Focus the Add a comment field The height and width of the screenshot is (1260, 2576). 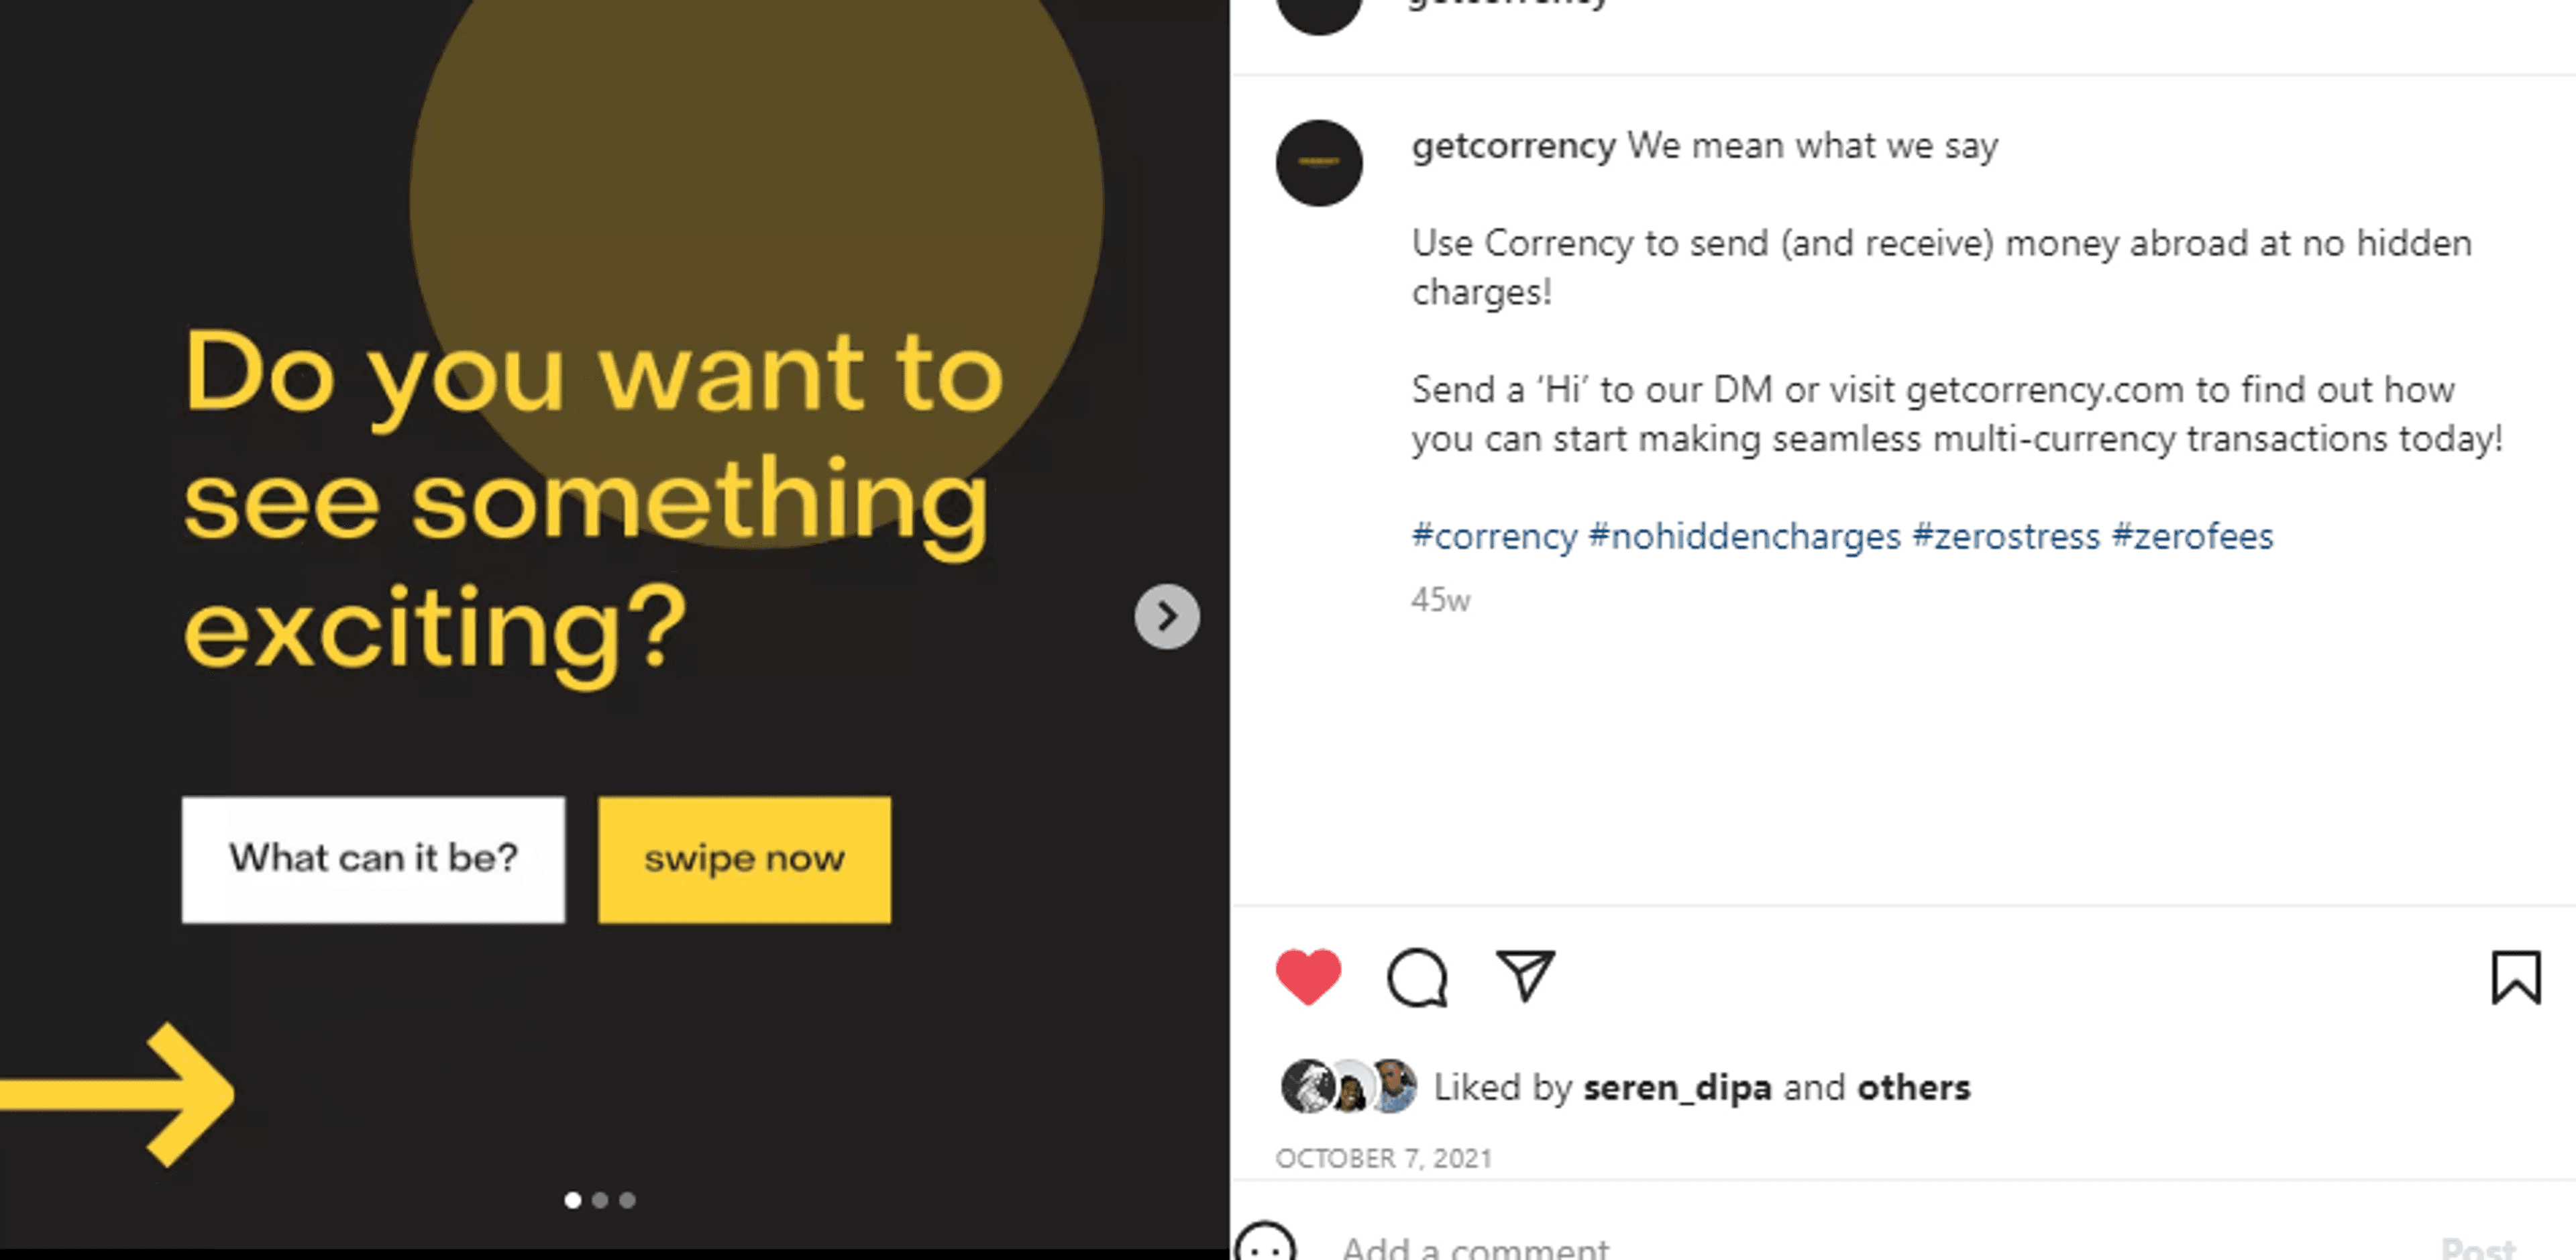pos(1880,1246)
